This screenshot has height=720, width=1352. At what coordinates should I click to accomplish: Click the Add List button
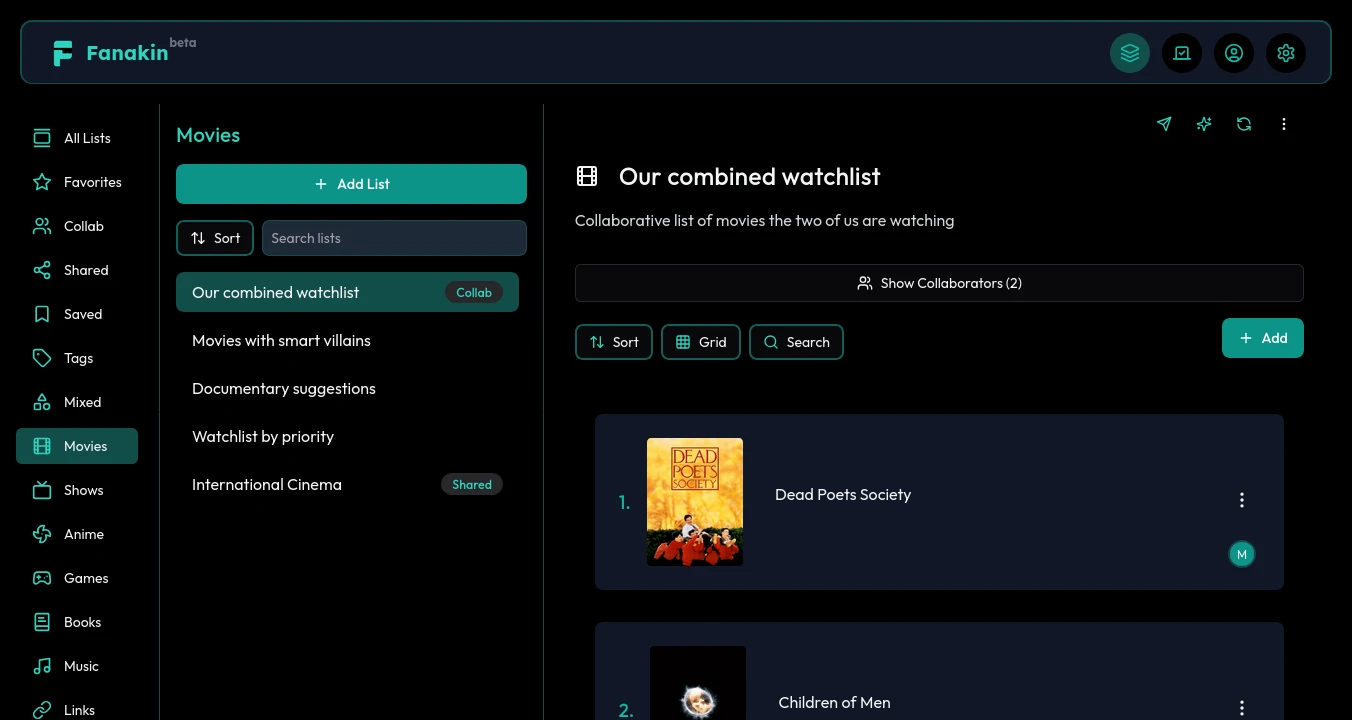pyautogui.click(x=351, y=184)
